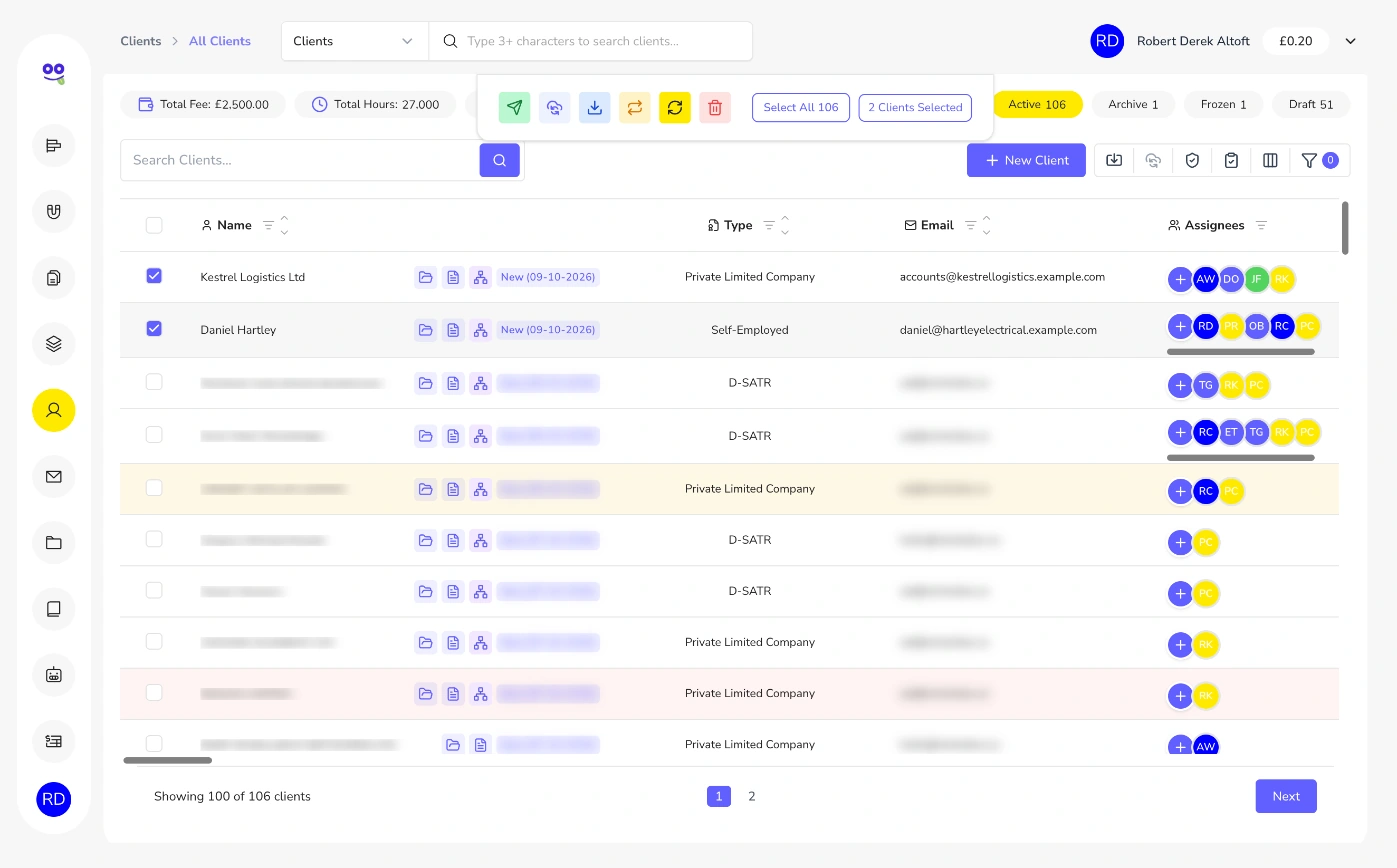Click the New Client button
Screen dimensions: 1397x868
coord(1026,160)
